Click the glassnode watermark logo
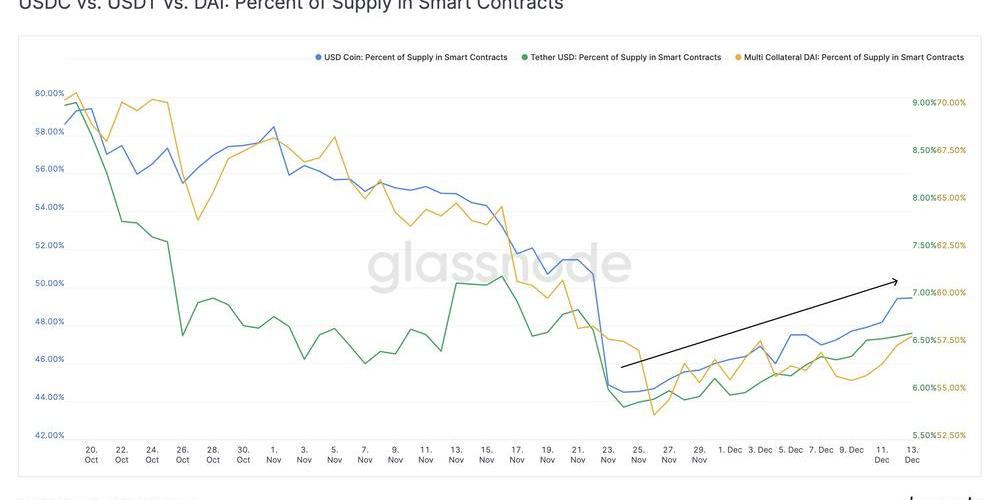1000x500 pixels. [499, 267]
